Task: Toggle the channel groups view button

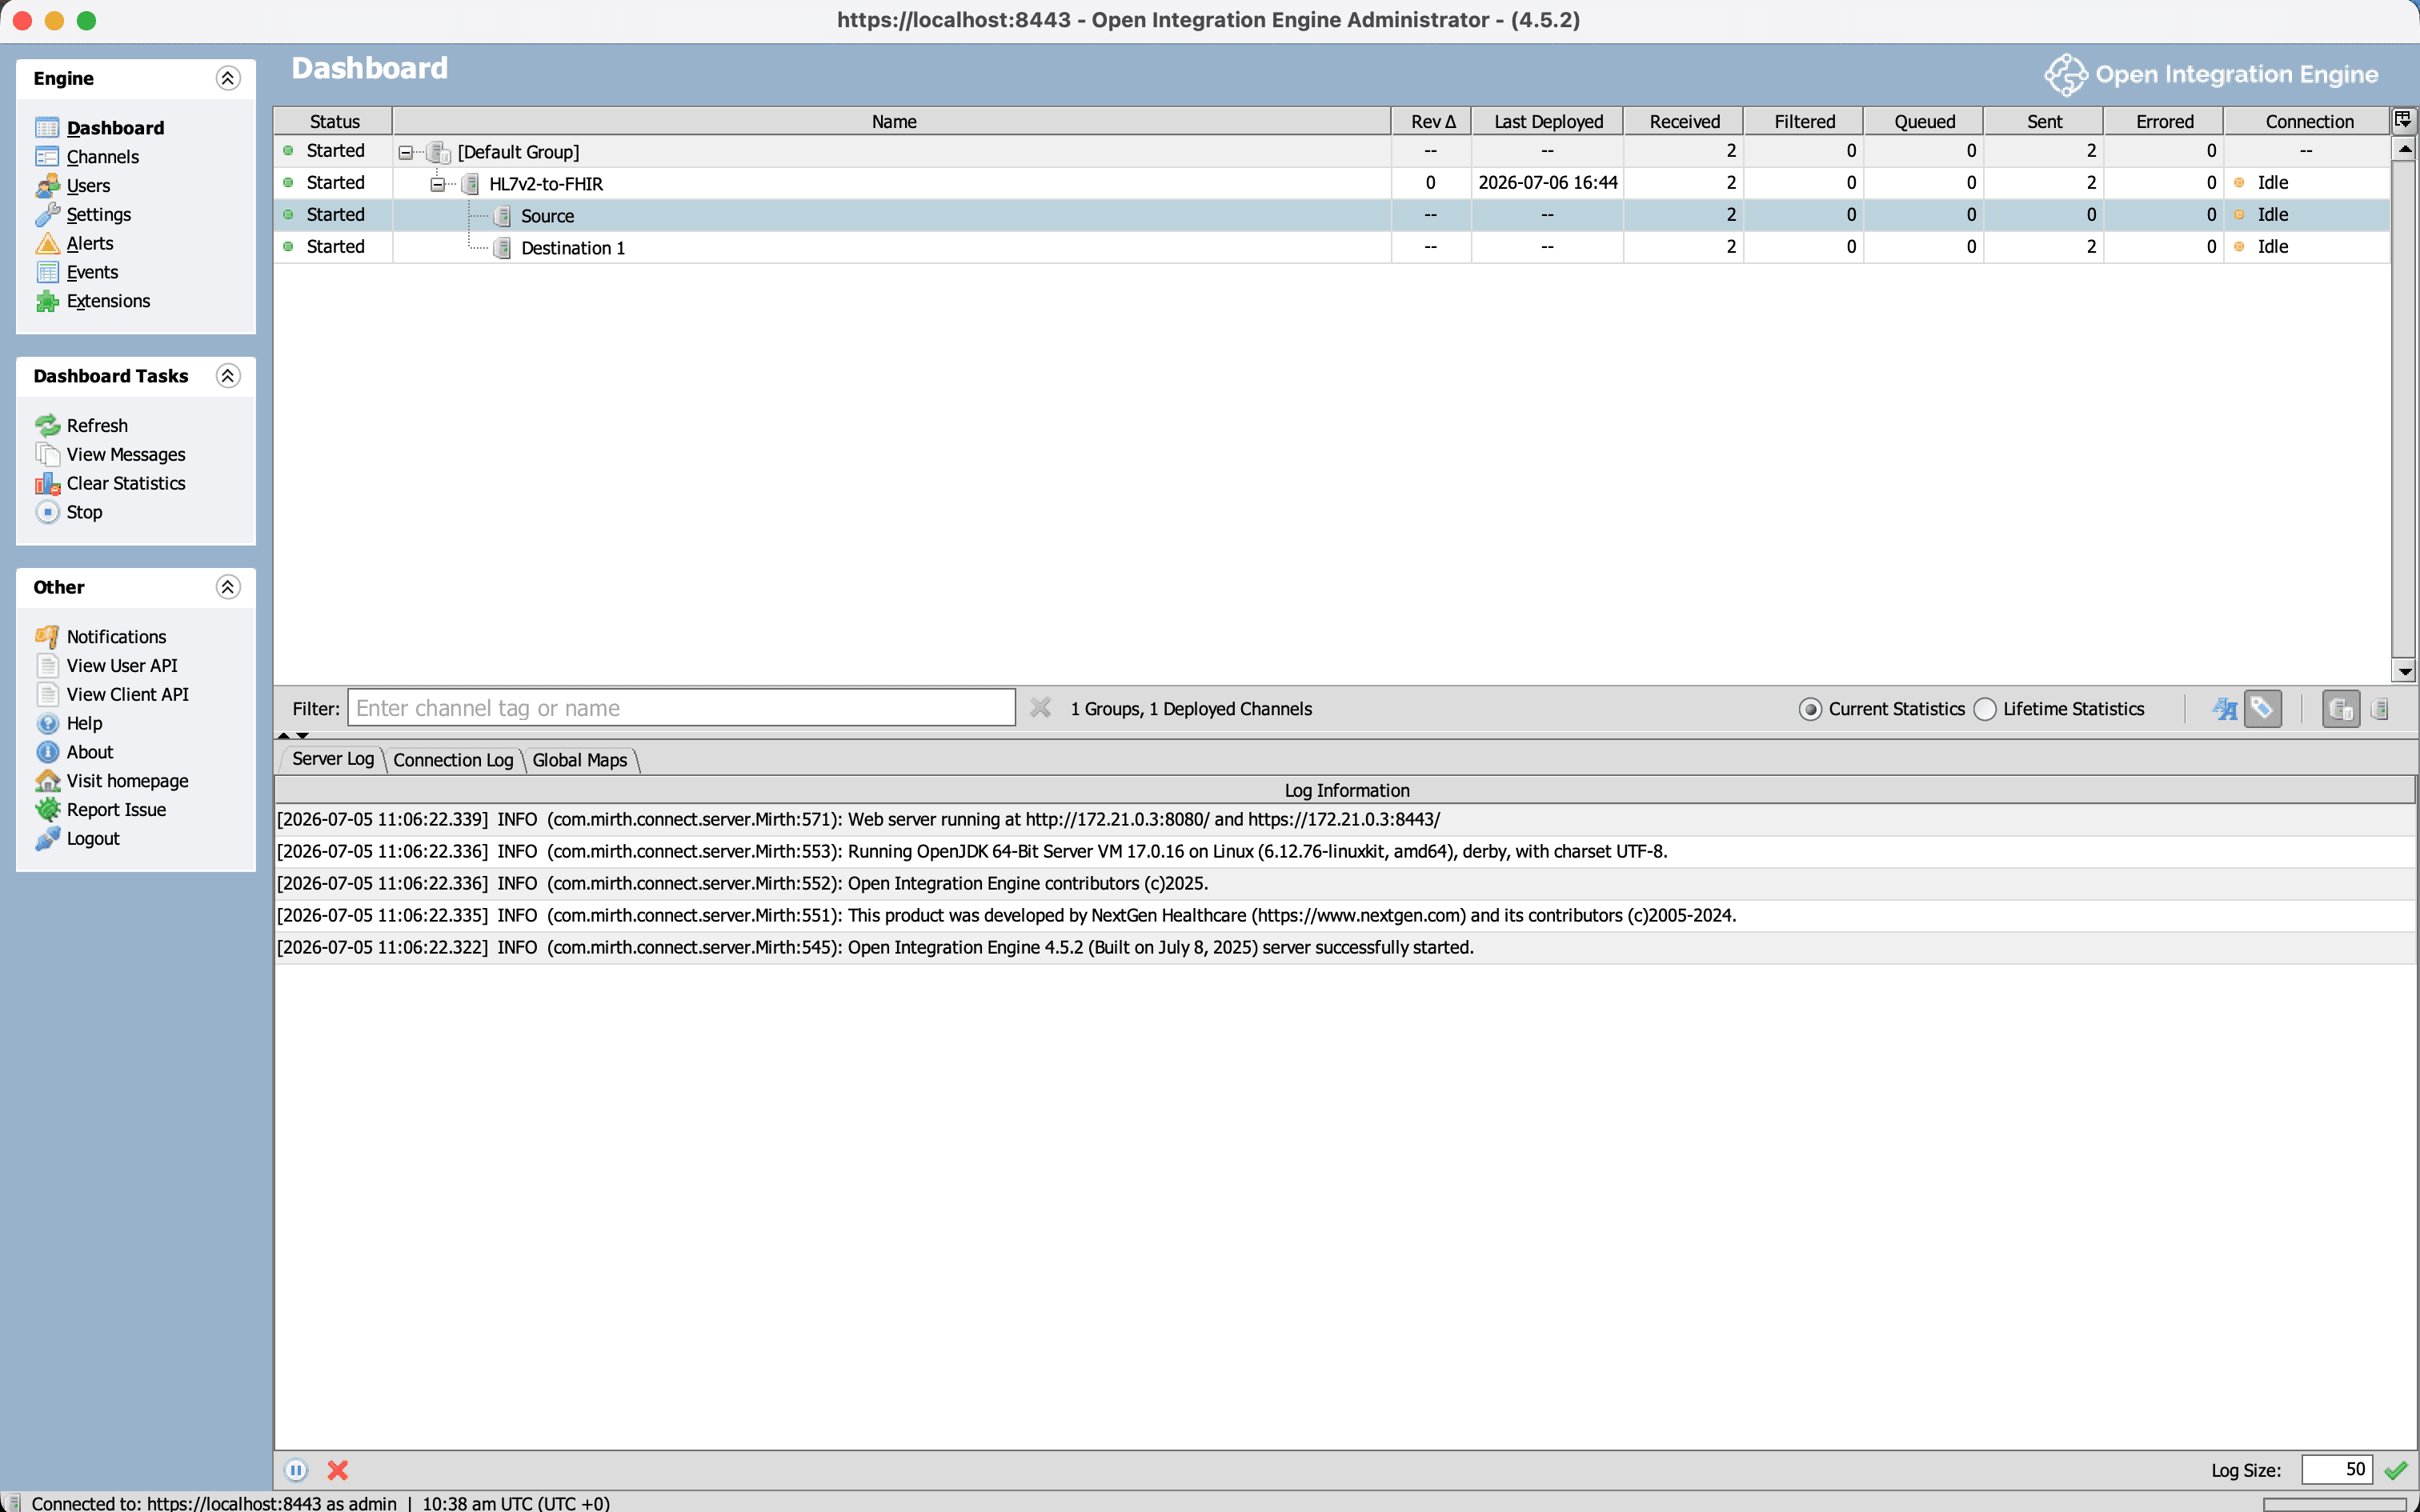Action: (2341, 709)
